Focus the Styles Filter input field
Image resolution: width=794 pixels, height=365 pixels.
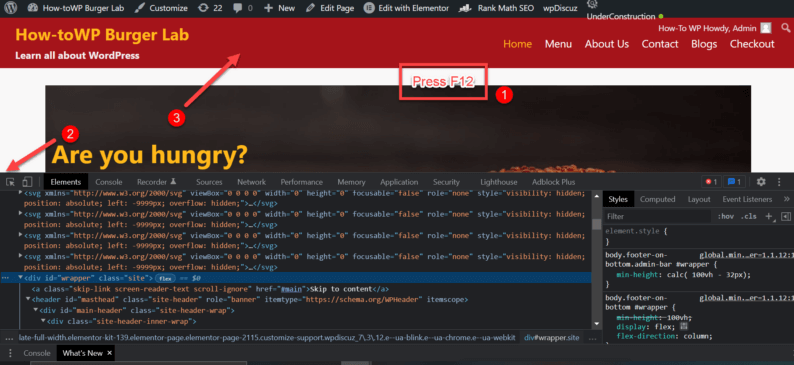pyautogui.click(x=658, y=216)
